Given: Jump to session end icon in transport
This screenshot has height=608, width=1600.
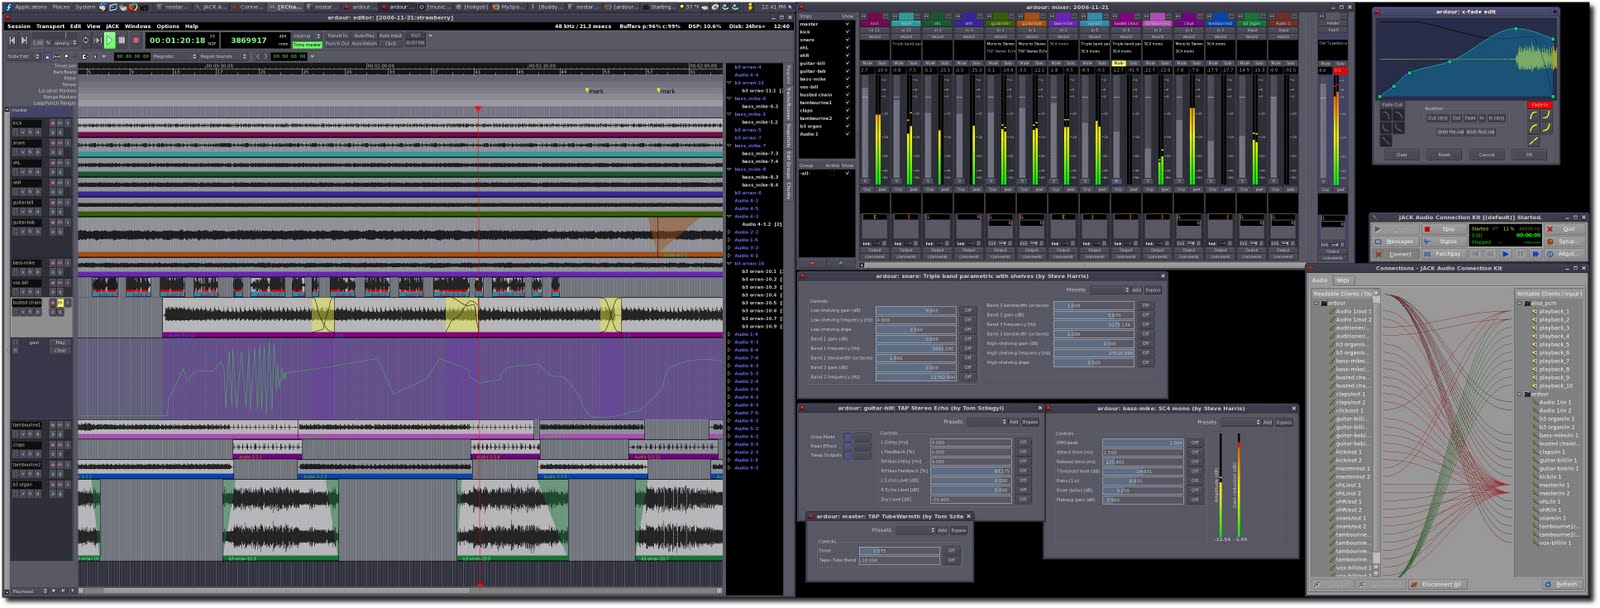Looking at the screenshot, I should (x=24, y=40).
